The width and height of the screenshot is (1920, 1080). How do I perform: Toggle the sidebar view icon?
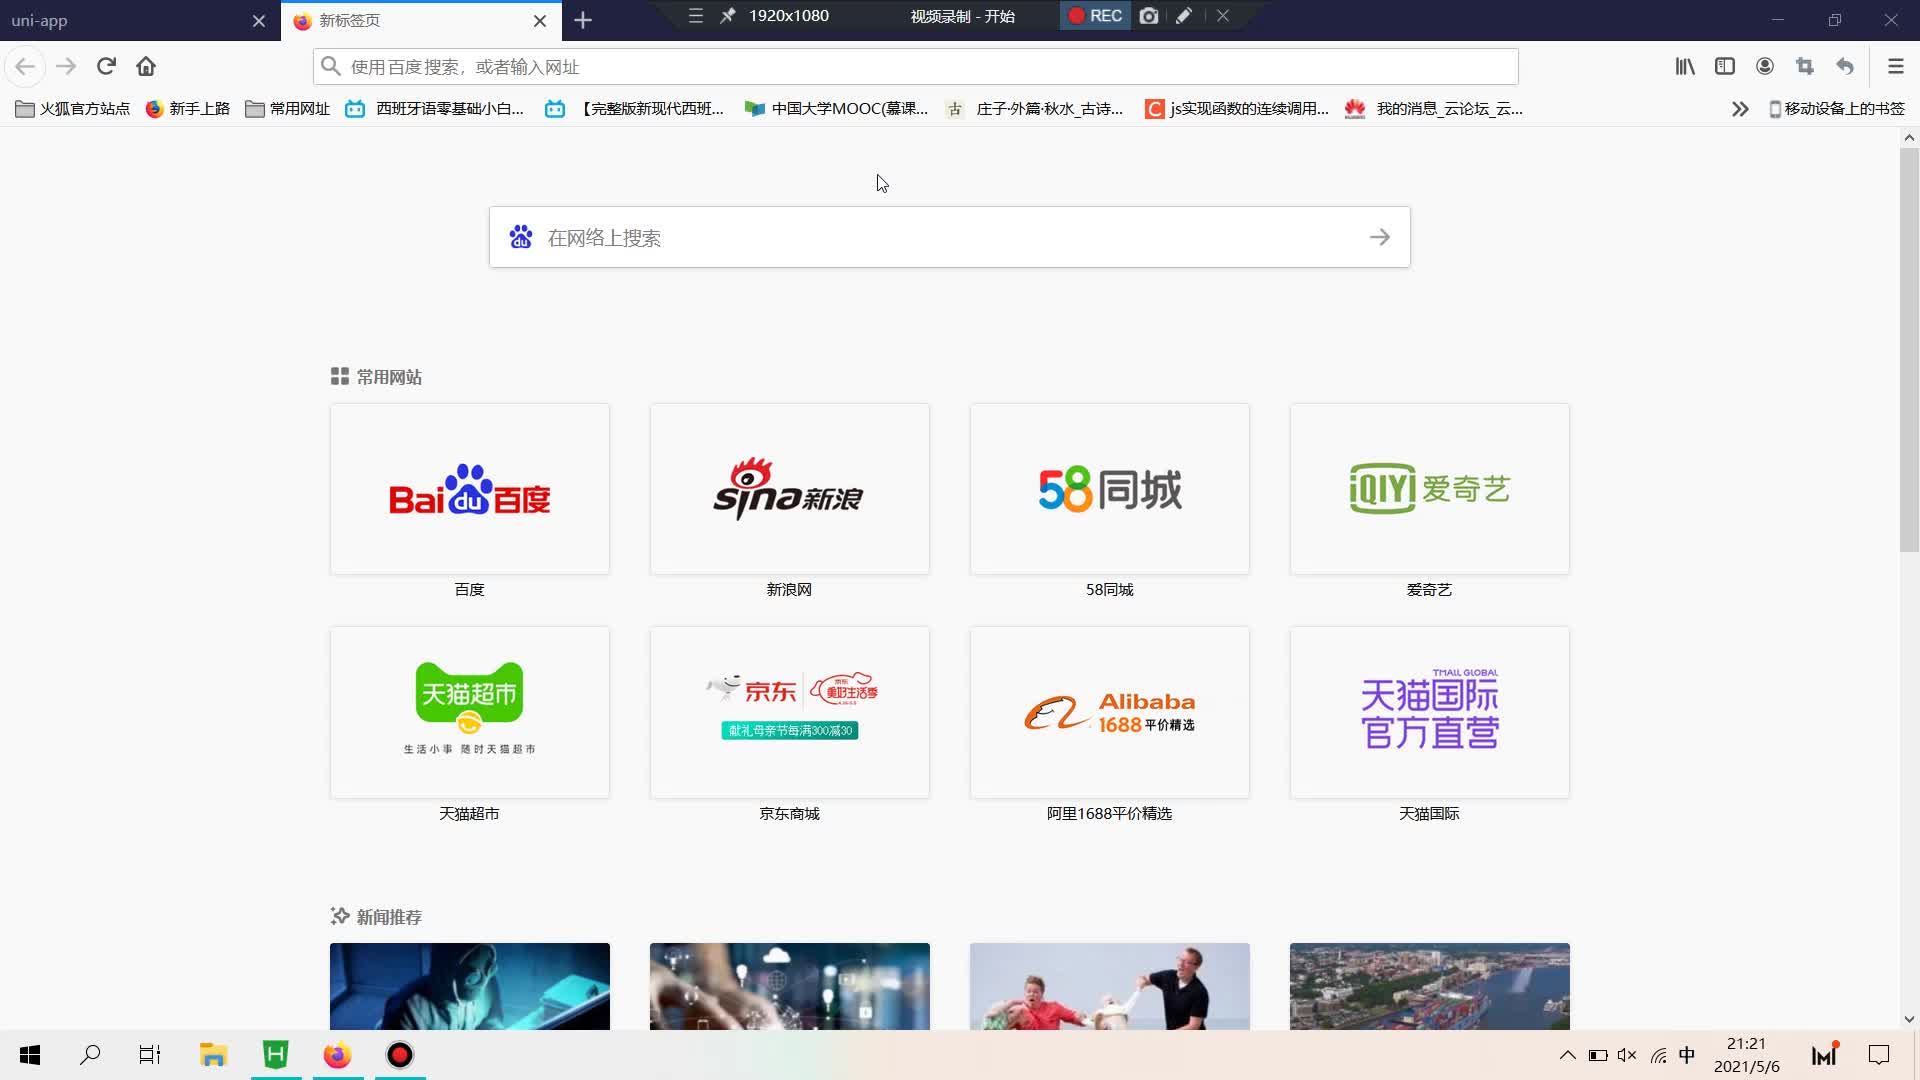coord(1725,66)
